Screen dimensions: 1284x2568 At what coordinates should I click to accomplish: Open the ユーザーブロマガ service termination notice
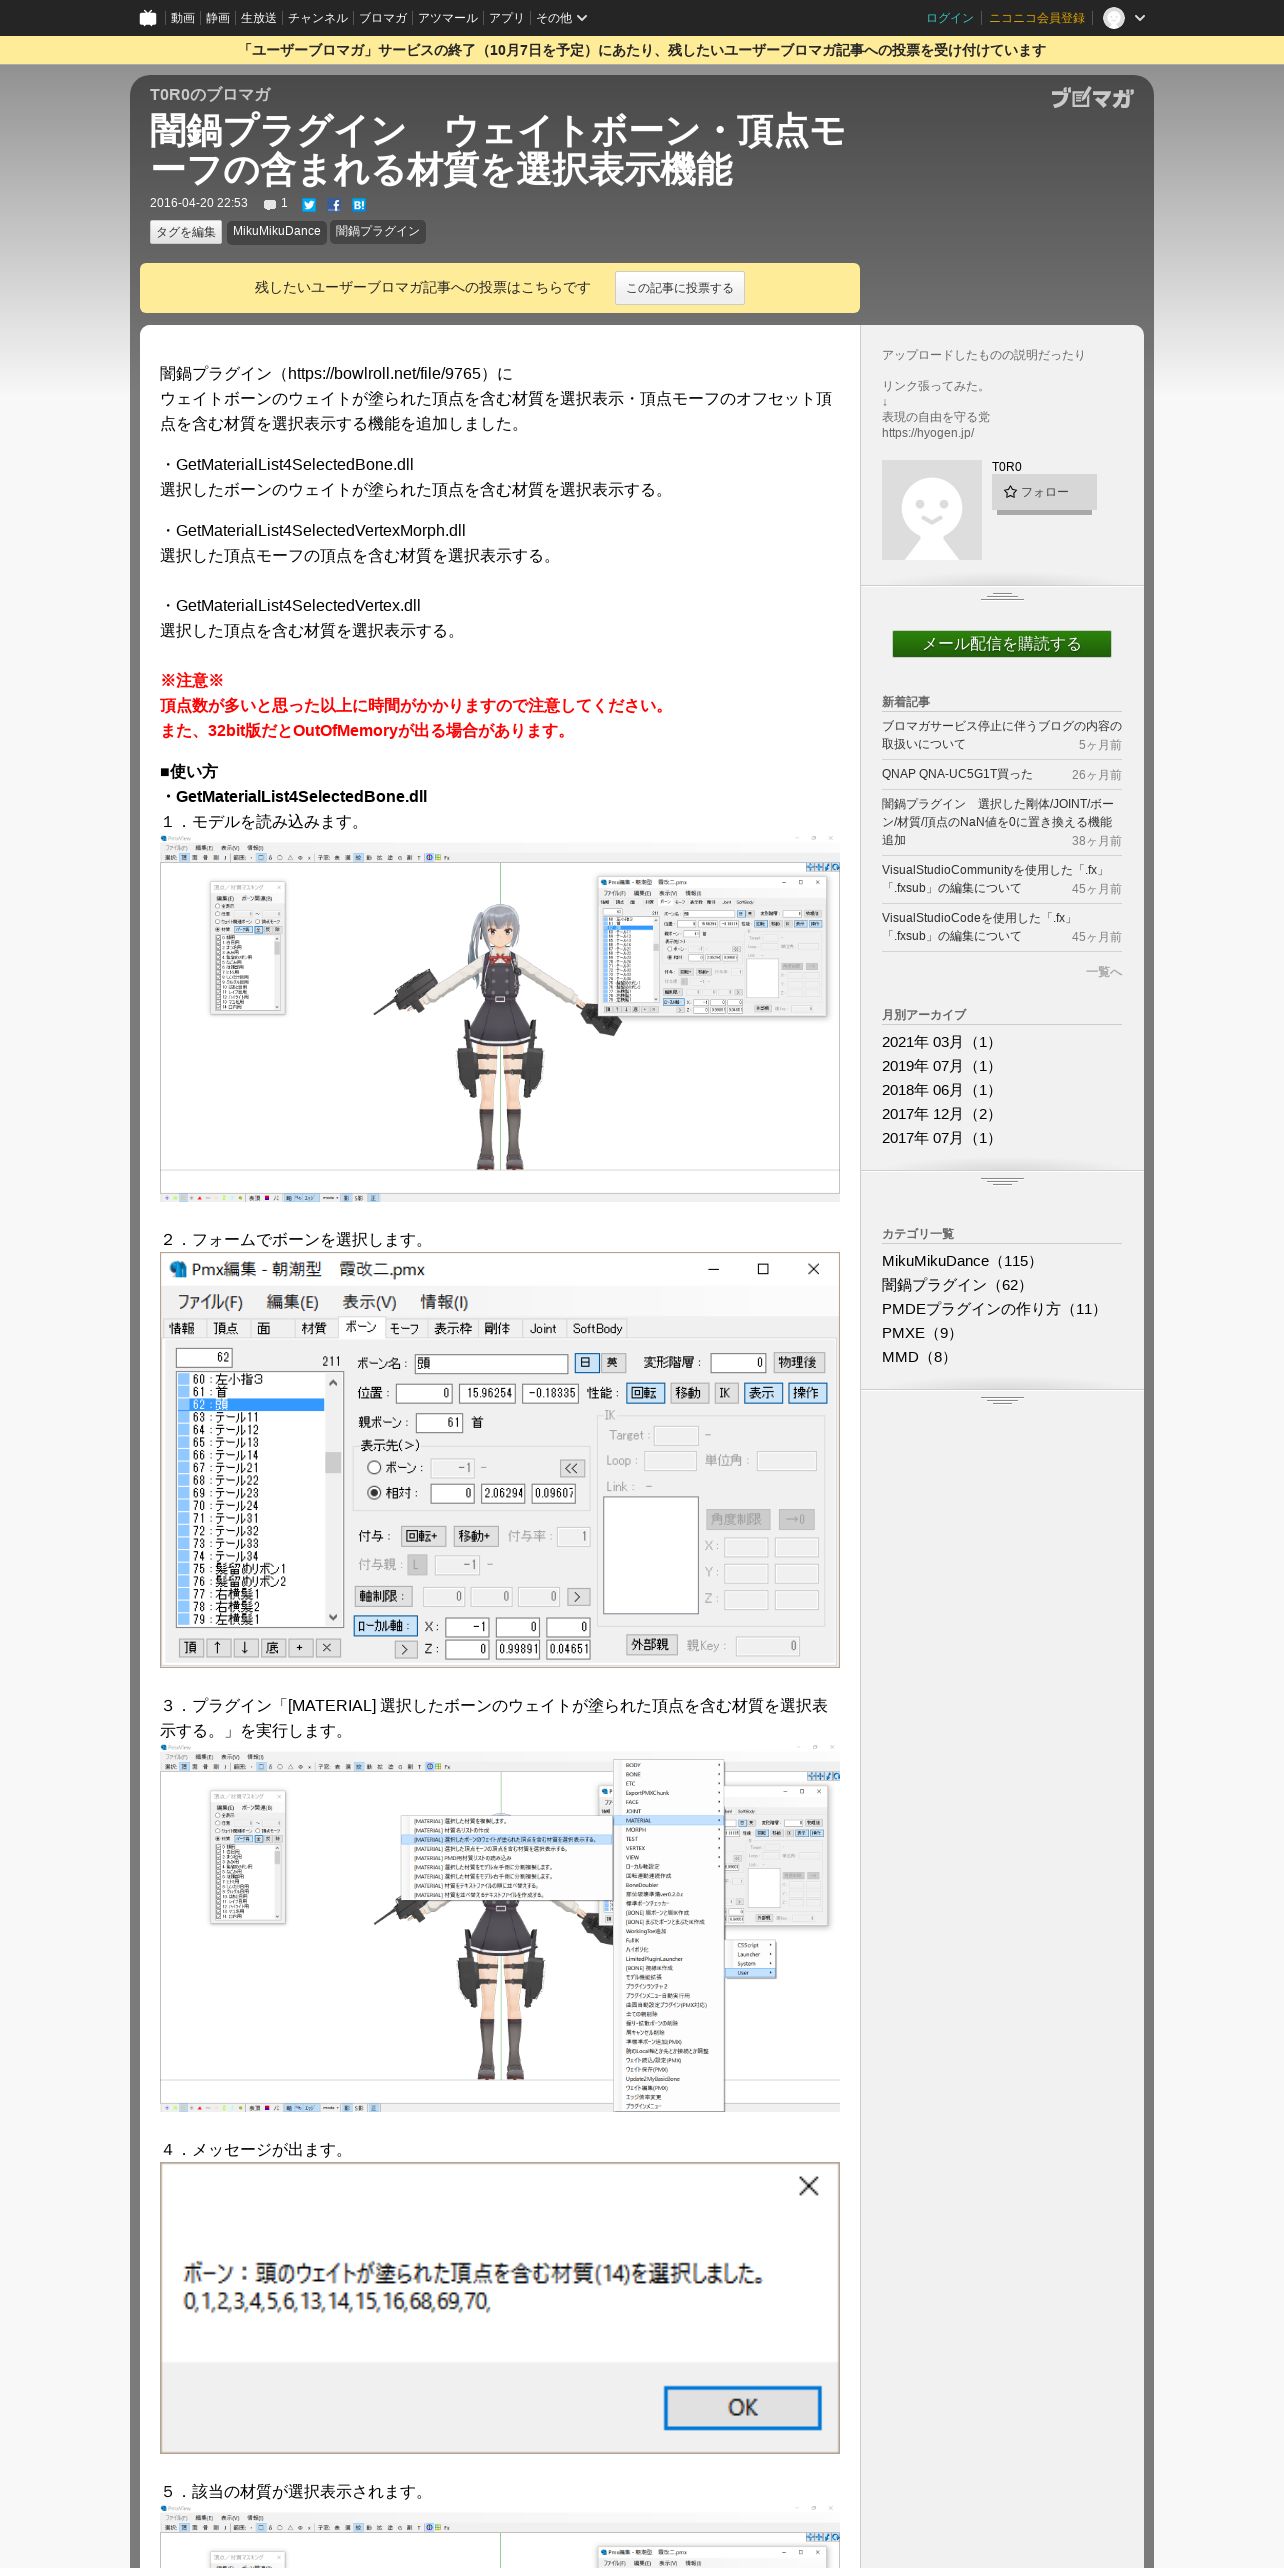pyautogui.click(x=642, y=50)
